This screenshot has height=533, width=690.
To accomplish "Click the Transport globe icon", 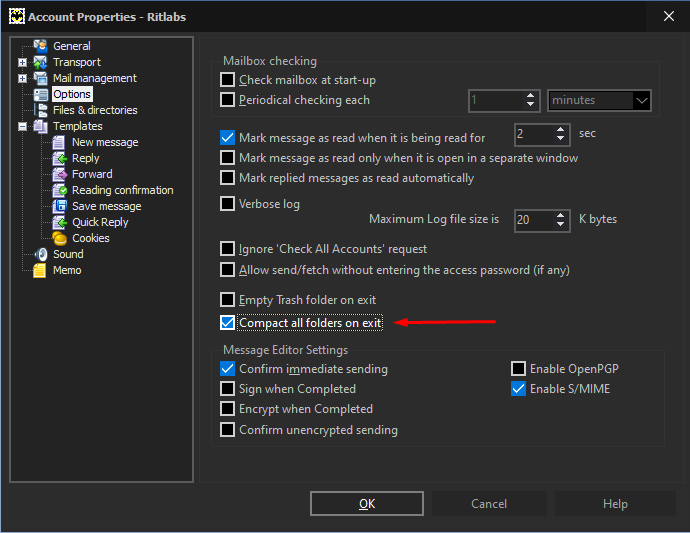I will [40, 62].
